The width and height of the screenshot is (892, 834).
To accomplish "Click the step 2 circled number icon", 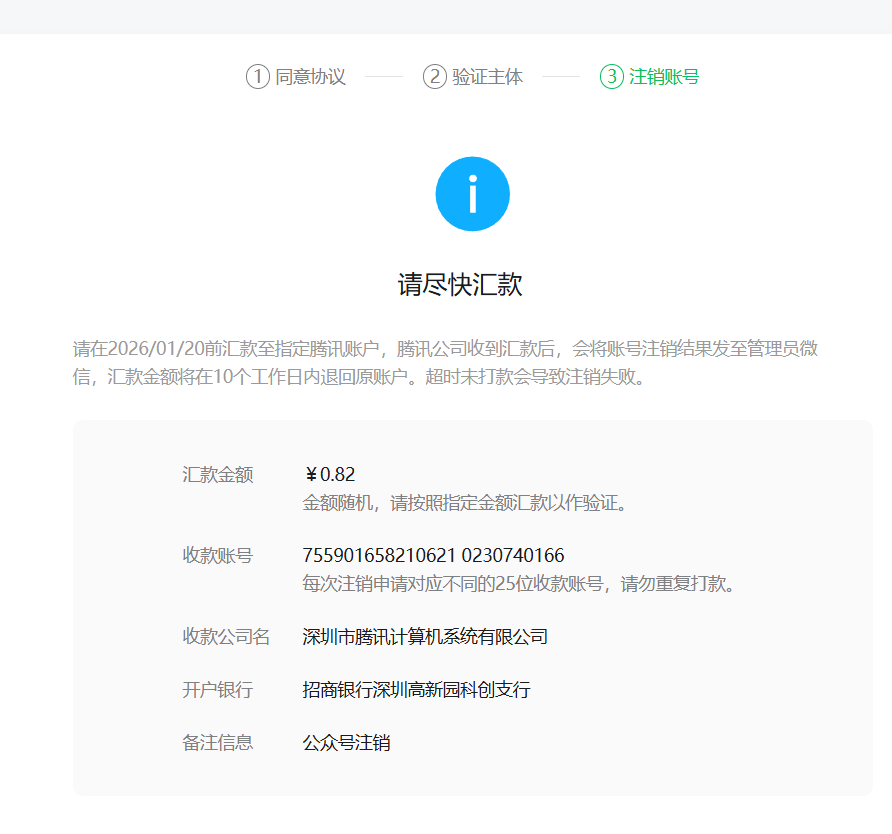I will pyautogui.click(x=435, y=76).
